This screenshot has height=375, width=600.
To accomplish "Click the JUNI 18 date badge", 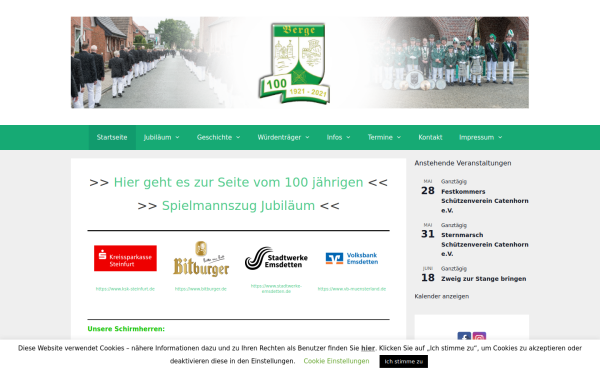I will [428, 274].
